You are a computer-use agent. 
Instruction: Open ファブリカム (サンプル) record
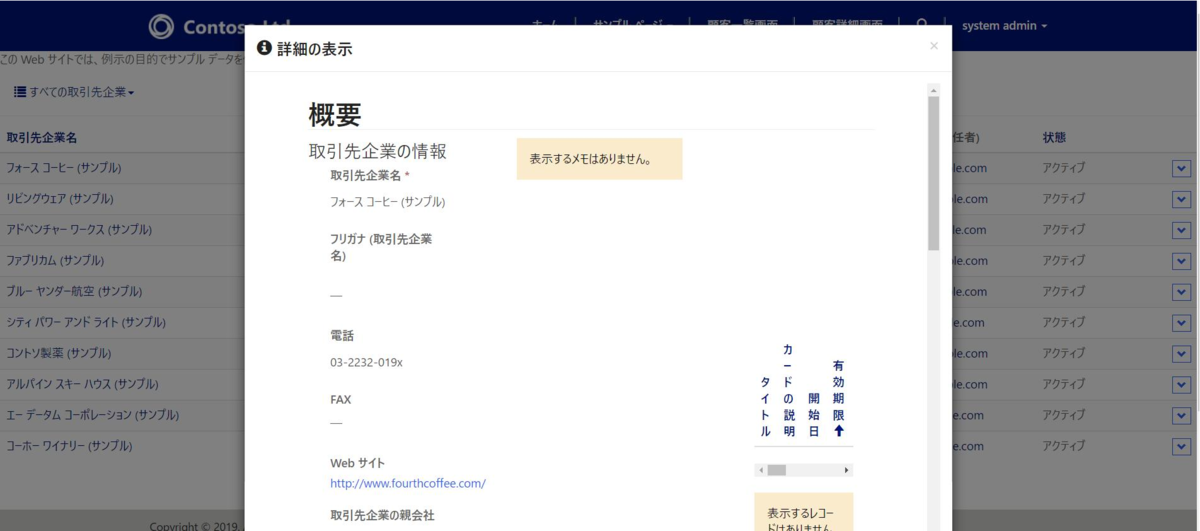(56, 261)
